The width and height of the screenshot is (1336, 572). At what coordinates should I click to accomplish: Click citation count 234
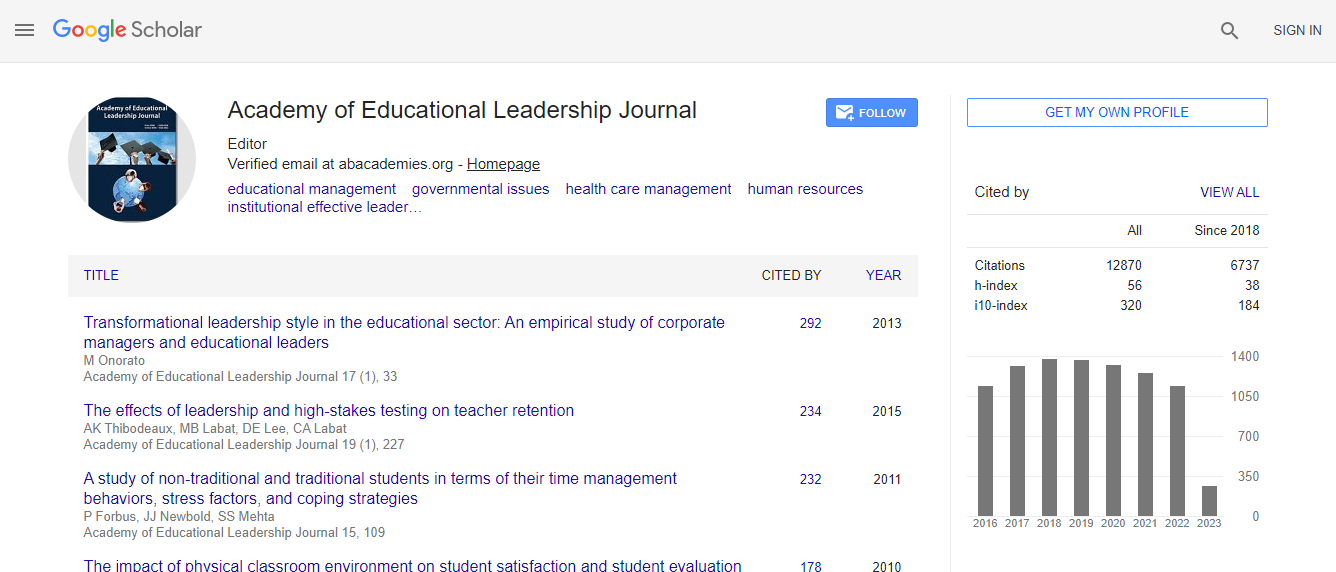[x=810, y=411]
